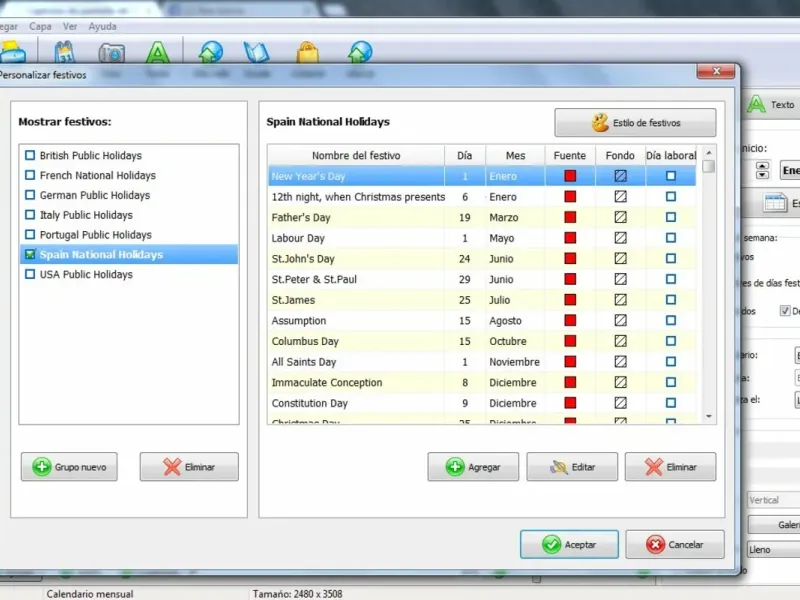Viewport: 800px width, 600px height.
Task: Confirm with the Aceptar button
Action: [x=569, y=544]
